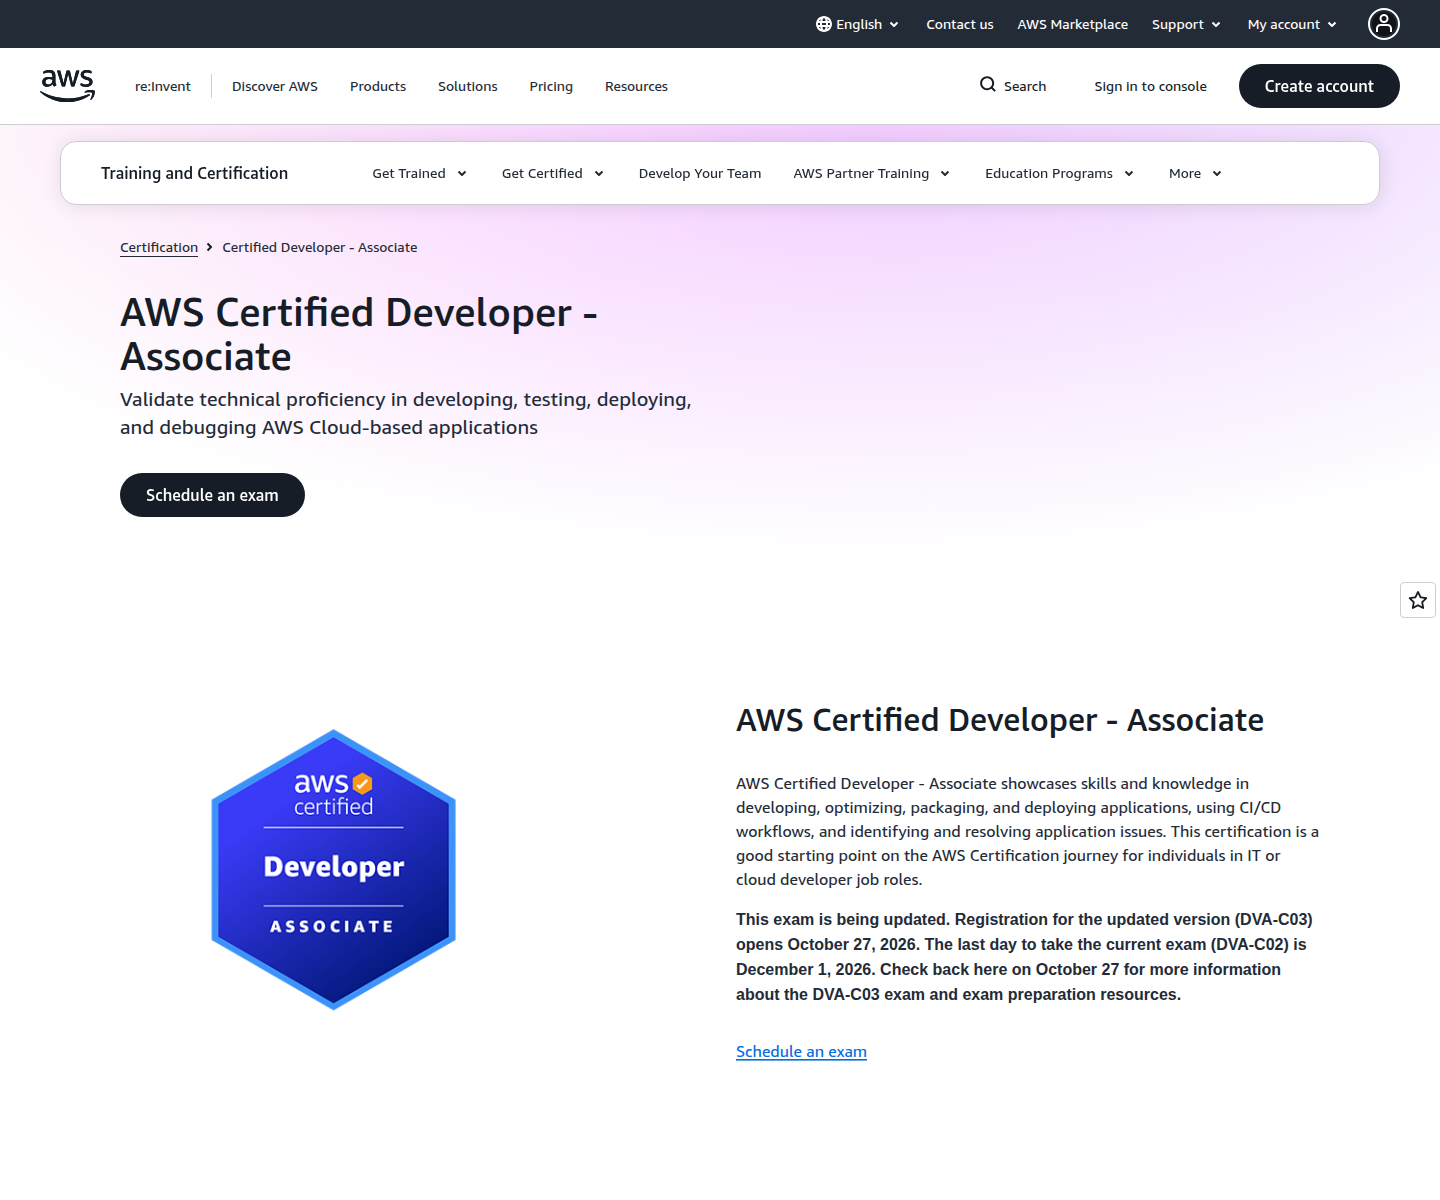The width and height of the screenshot is (1440, 1200).
Task: Open the Products menu
Action: pyautogui.click(x=378, y=86)
